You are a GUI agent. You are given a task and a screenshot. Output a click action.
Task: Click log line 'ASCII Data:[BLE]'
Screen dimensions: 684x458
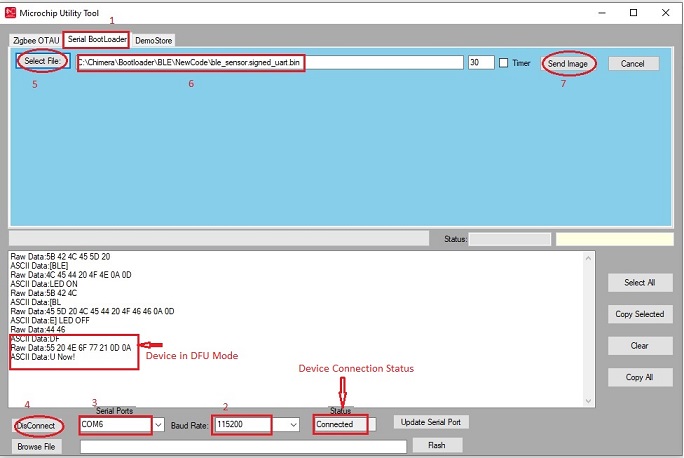point(39,266)
